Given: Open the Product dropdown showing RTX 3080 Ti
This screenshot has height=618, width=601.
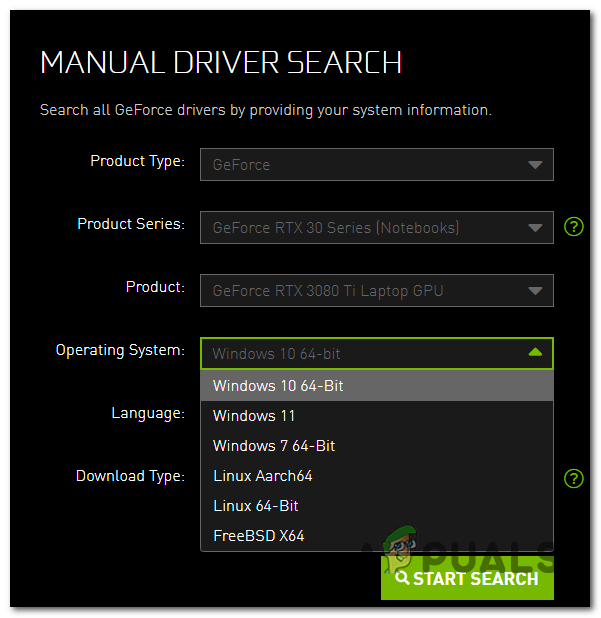Looking at the screenshot, I should [x=376, y=290].
